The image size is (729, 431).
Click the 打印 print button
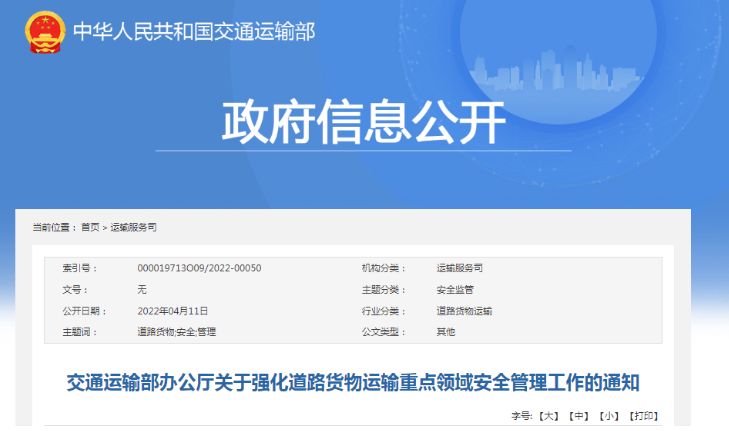[x=644, y=416]
